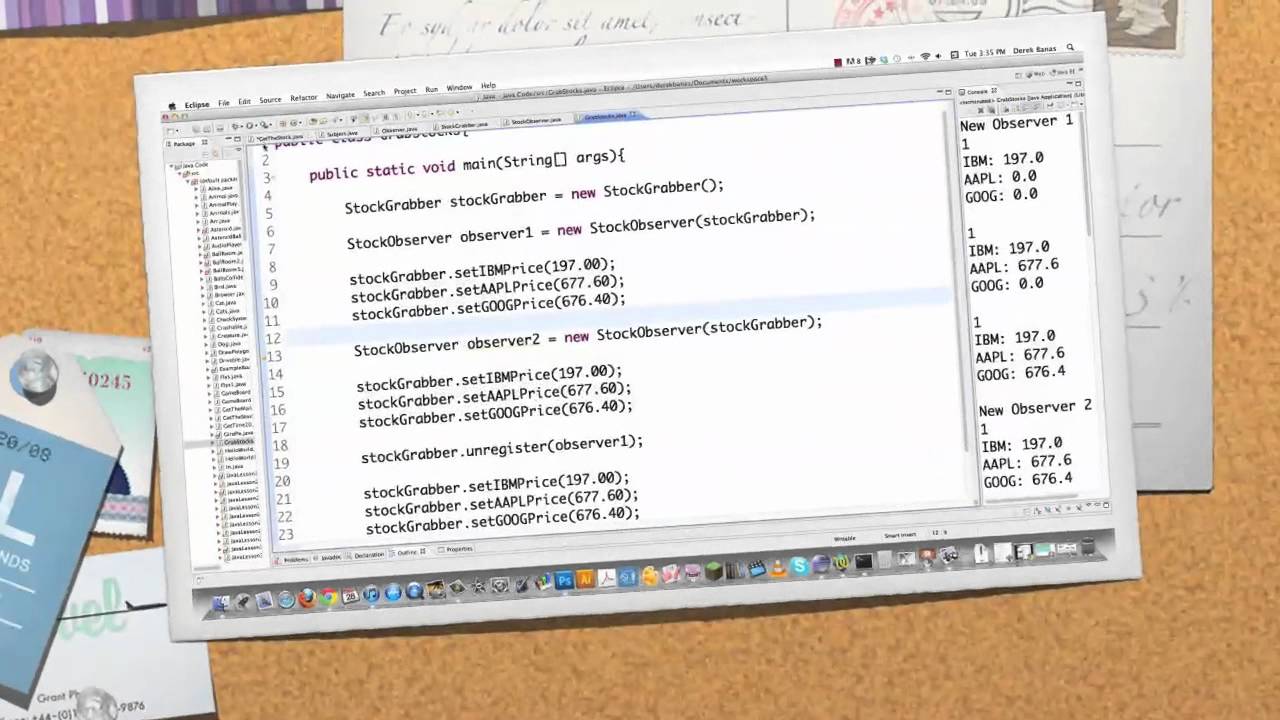Collapse the default package node
Image resolution: width=1280 pixels, height=720 pixels.
[187, 180]
